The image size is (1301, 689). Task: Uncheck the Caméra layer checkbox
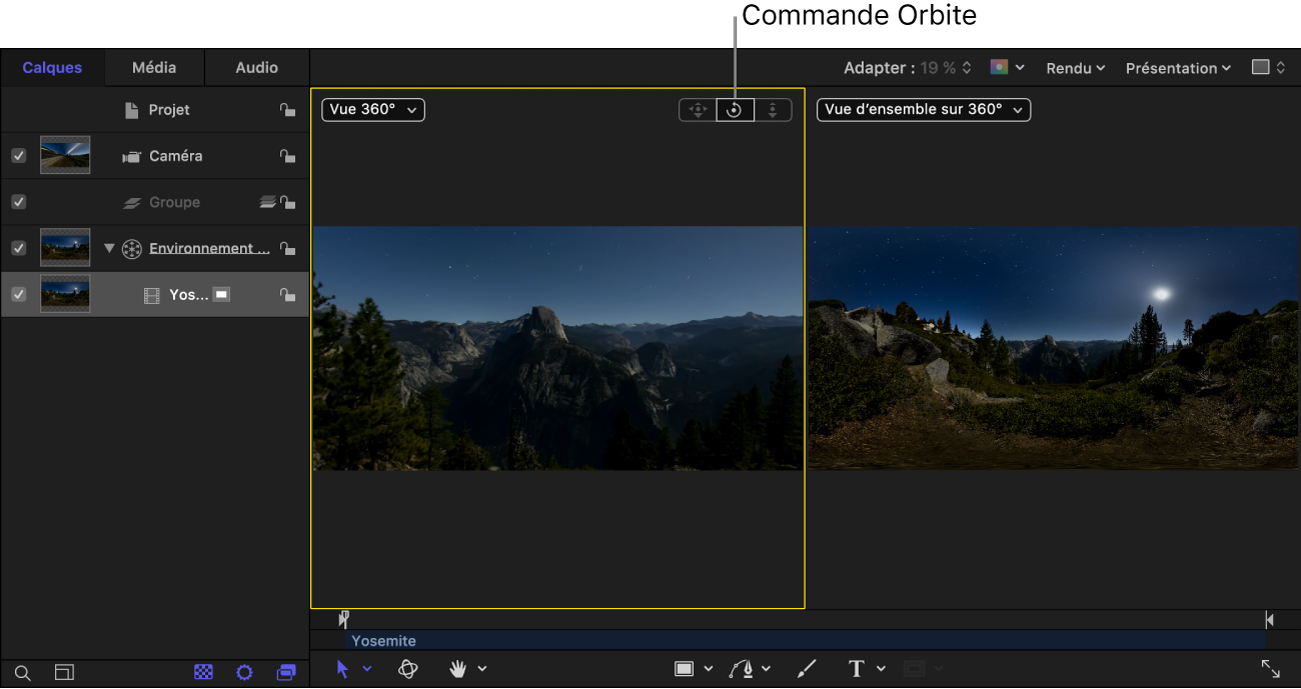18,156
